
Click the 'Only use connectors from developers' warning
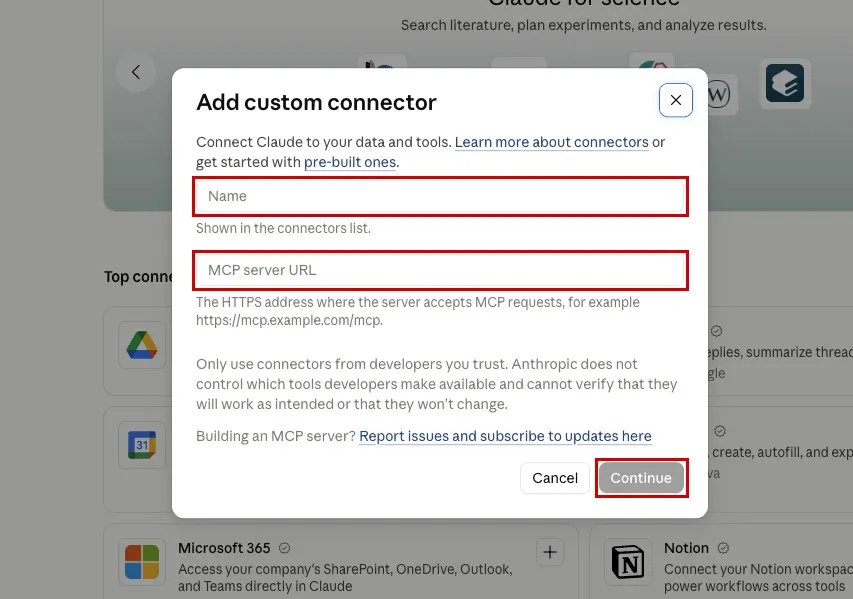436,384
